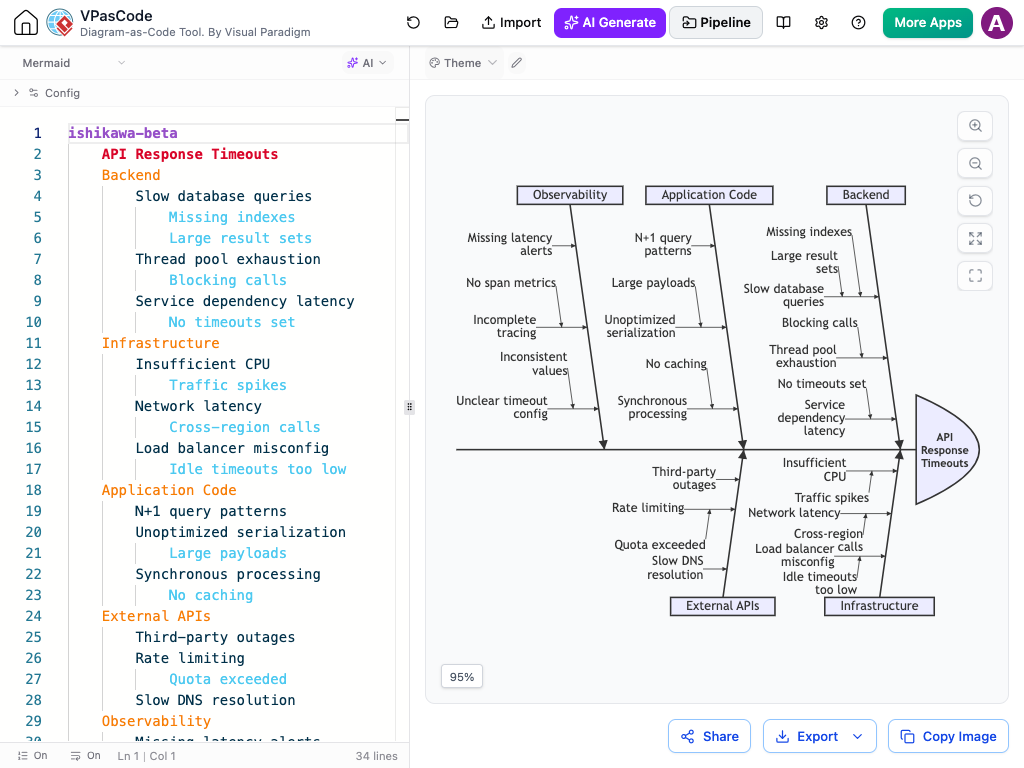Select the Observability box in diagram
The image size is (1024, 768).
tap(569, 195)
